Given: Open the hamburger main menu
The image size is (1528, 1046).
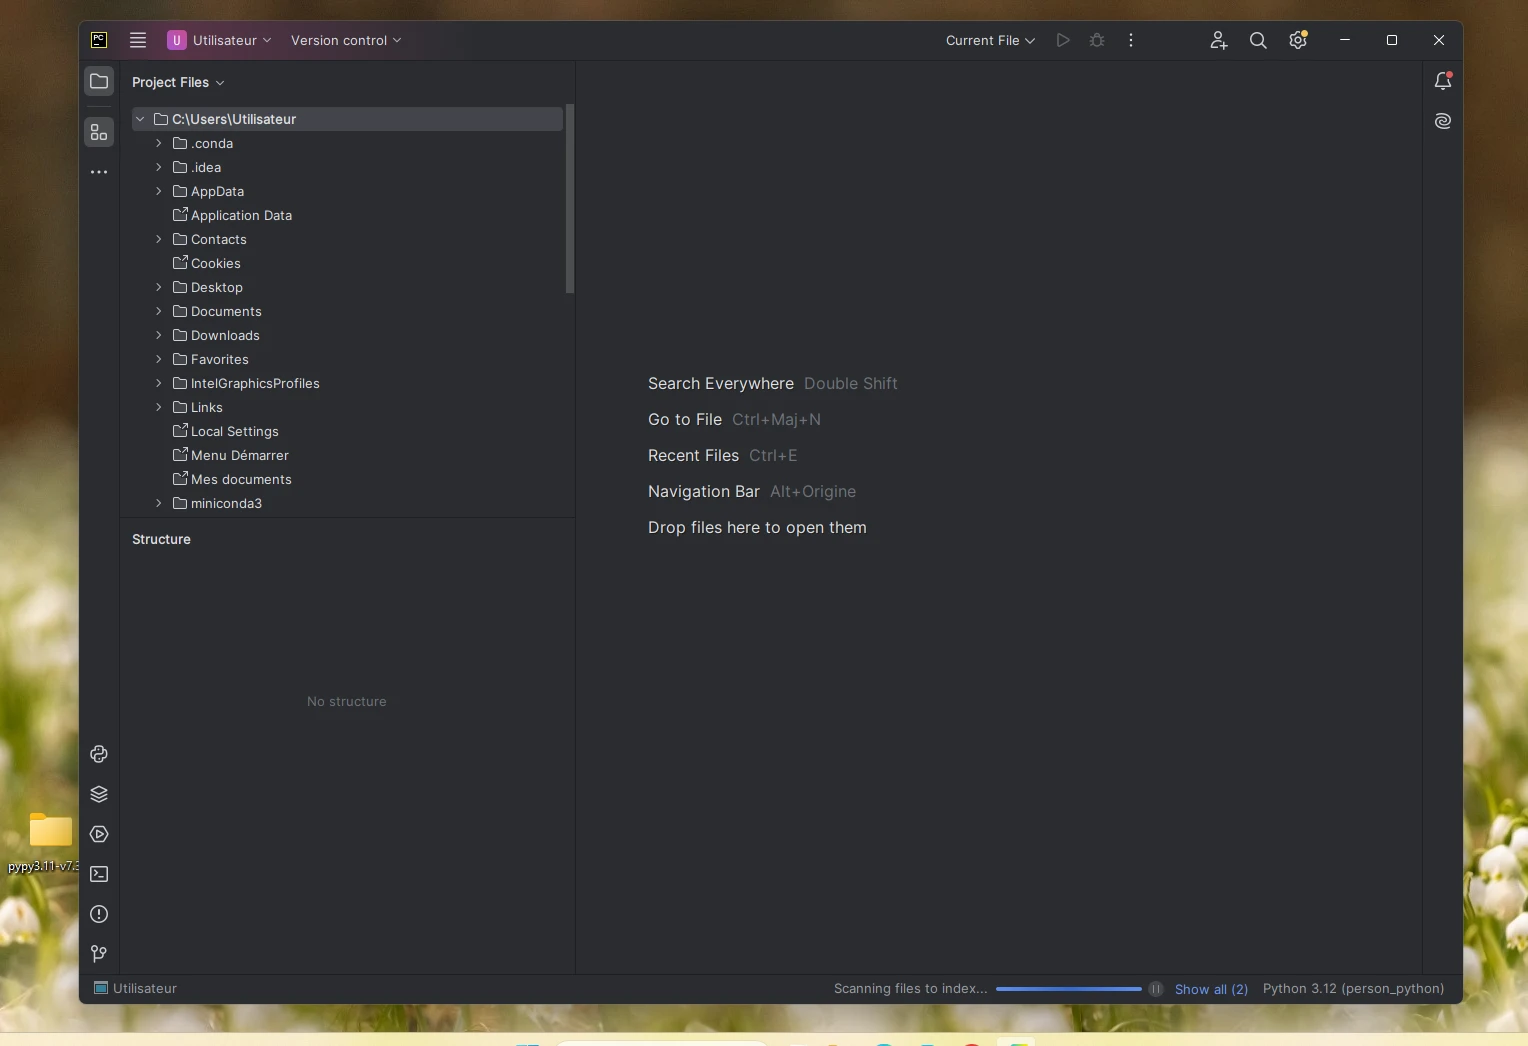Looking at the screenshot, I should 138,40.
